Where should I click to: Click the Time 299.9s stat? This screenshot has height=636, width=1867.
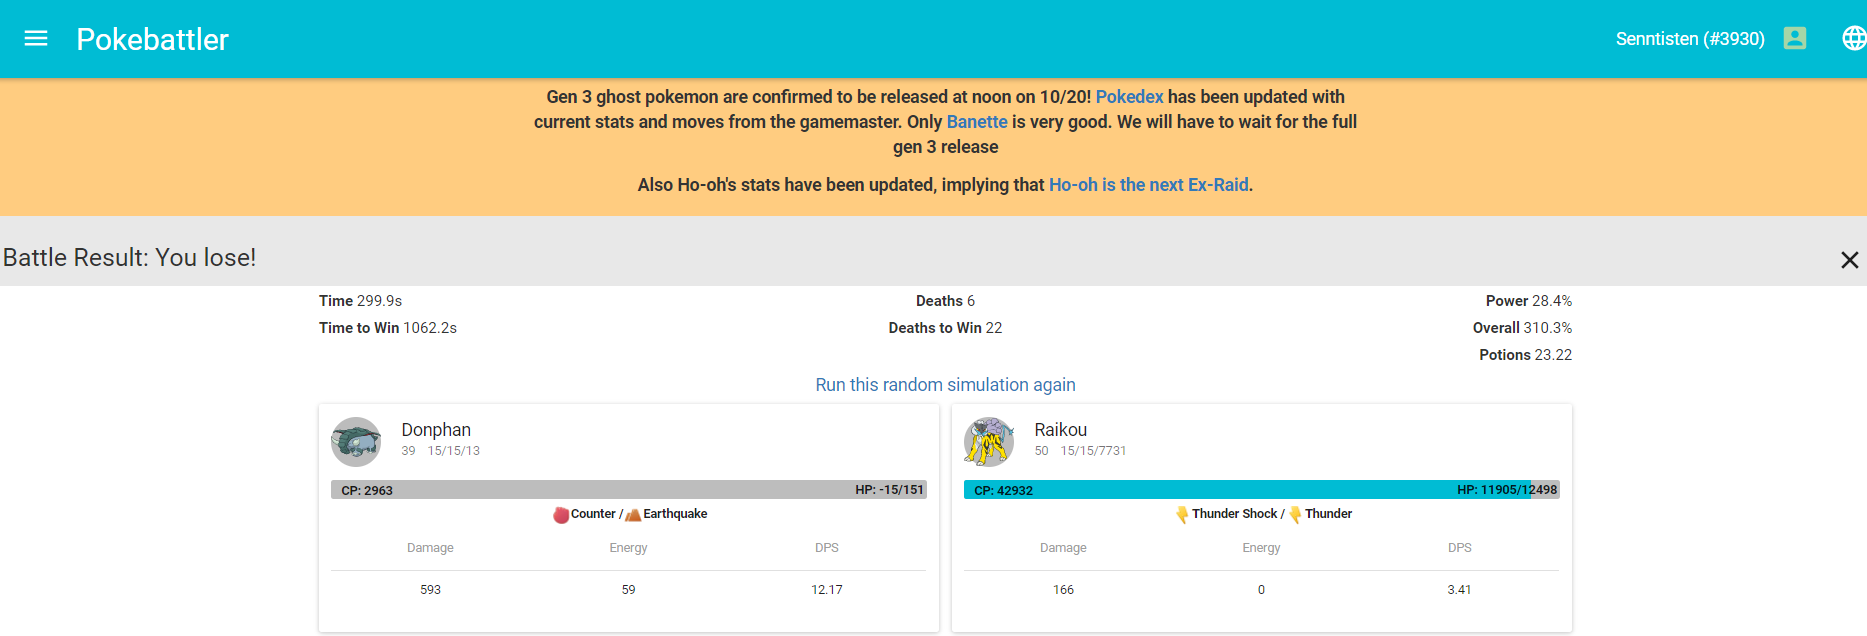(x=360, y=301)
